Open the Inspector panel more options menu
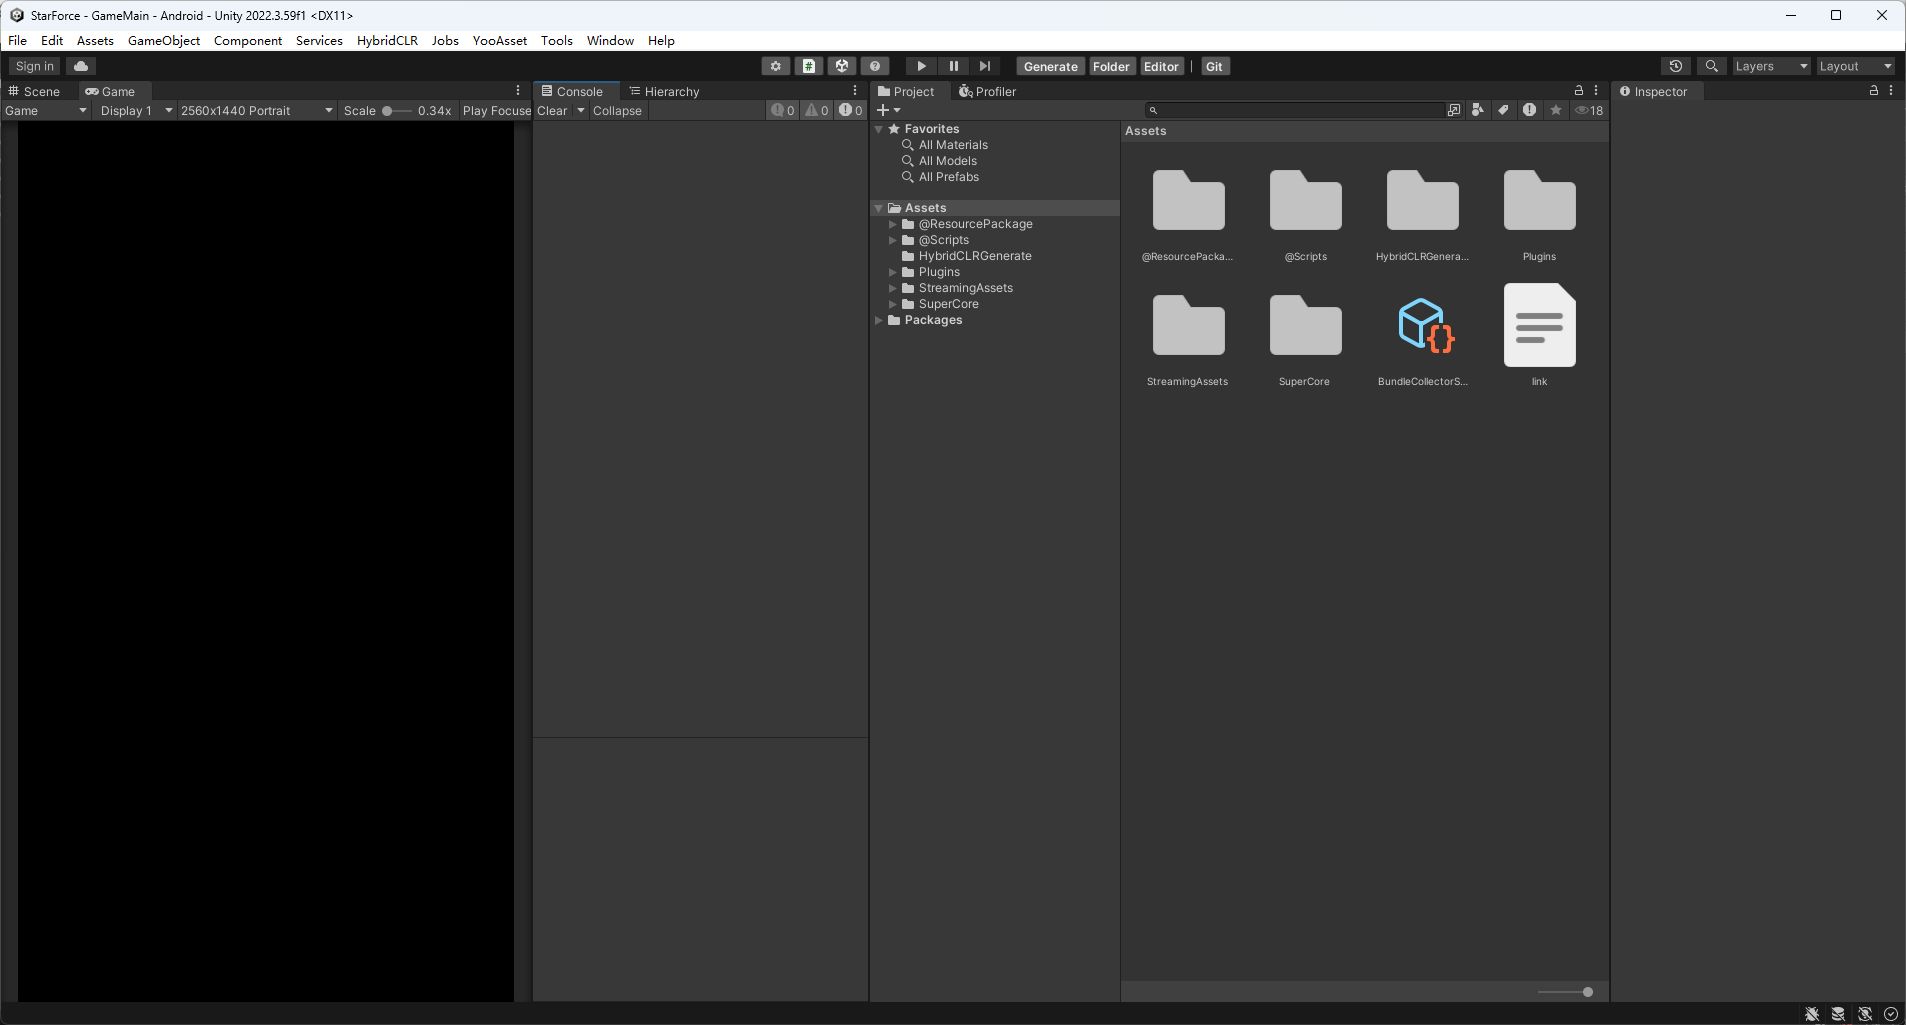This screenshot has width=1906, height=1025. [x=1891, y=90]
